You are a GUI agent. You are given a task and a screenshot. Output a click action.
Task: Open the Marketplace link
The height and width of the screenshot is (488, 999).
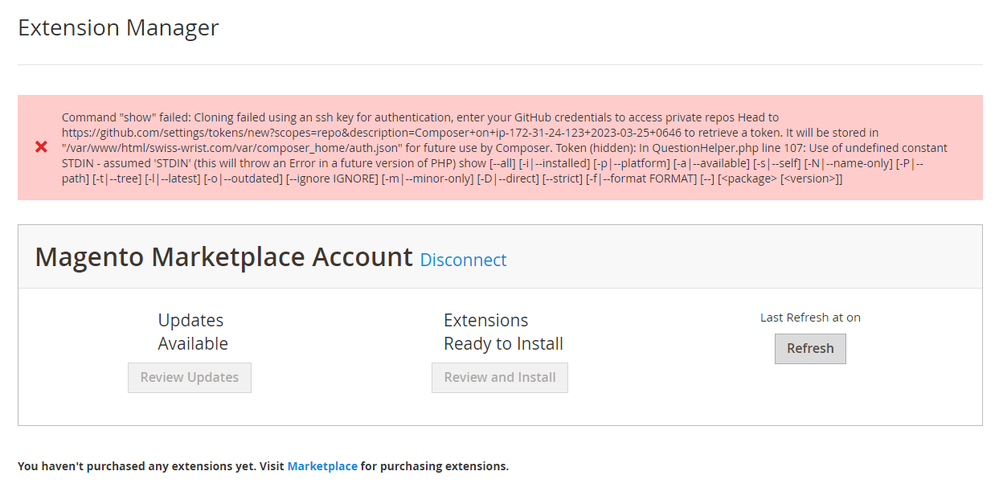click(x=322, y=466)
